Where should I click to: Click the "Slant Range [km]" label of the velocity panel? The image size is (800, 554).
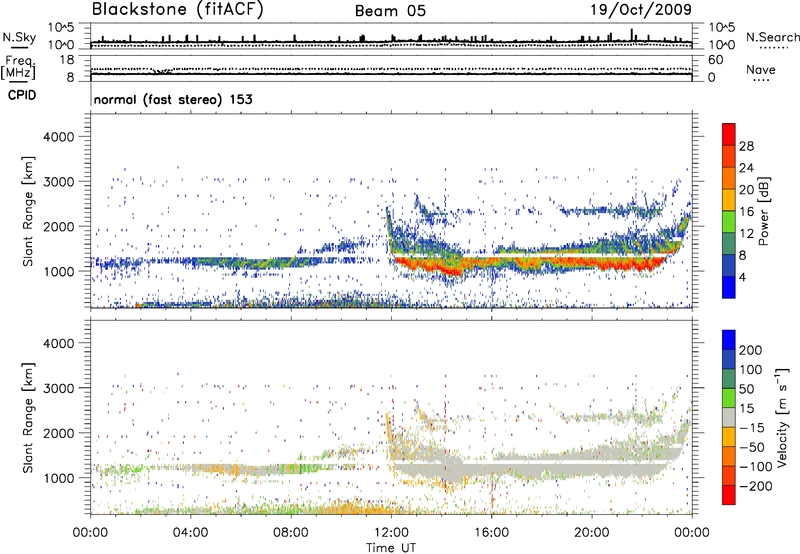[28, 418]
